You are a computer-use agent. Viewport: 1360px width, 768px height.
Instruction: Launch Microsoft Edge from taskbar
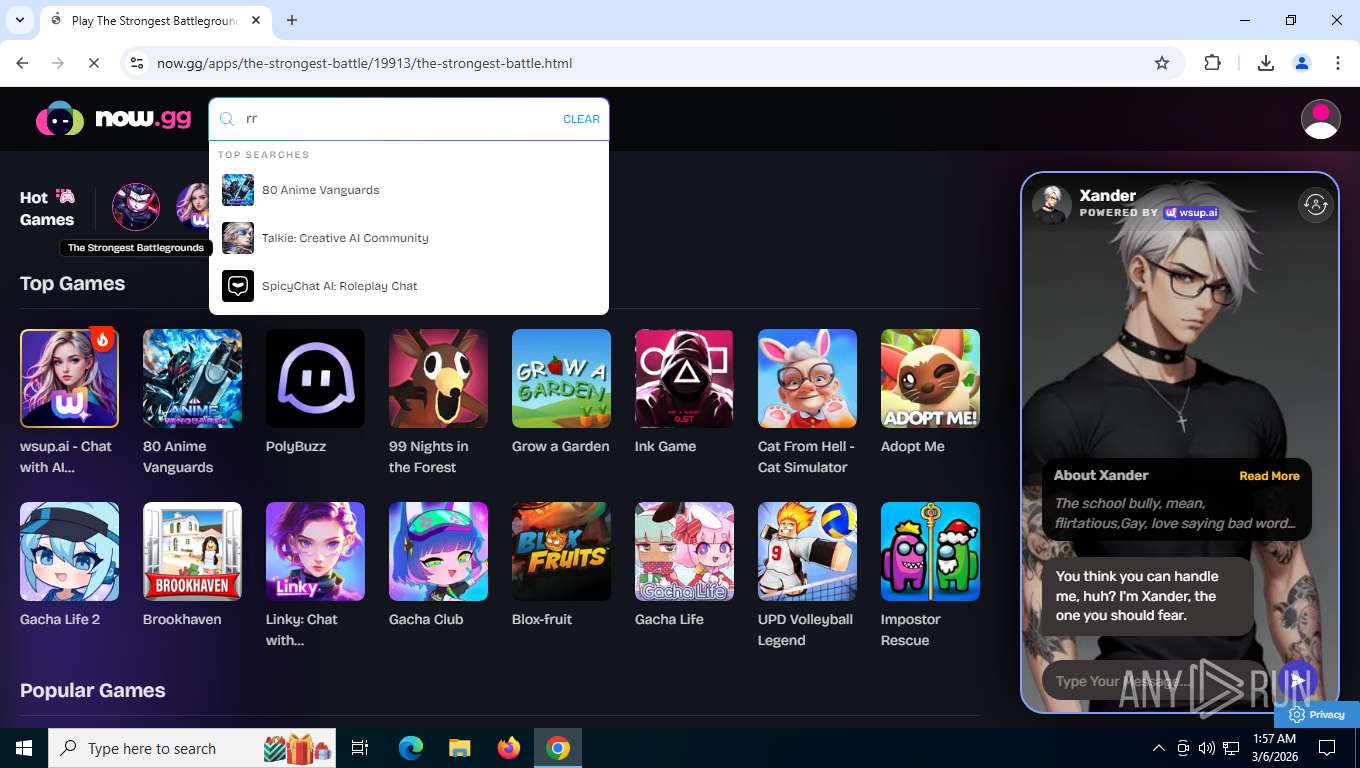click(x=410, y=748)
